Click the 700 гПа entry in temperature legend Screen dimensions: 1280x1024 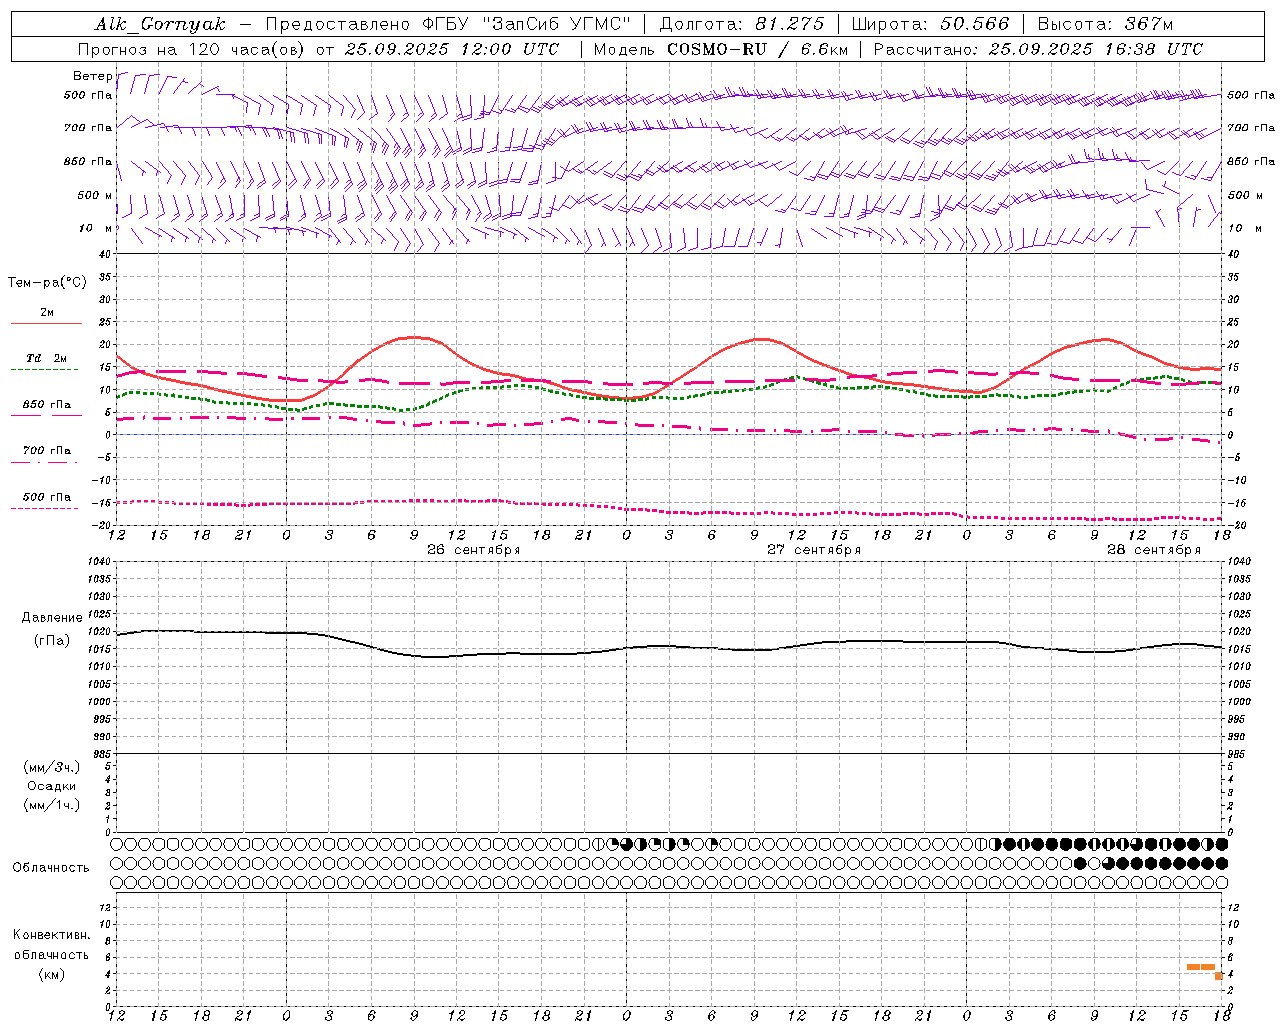pos(47,451)
